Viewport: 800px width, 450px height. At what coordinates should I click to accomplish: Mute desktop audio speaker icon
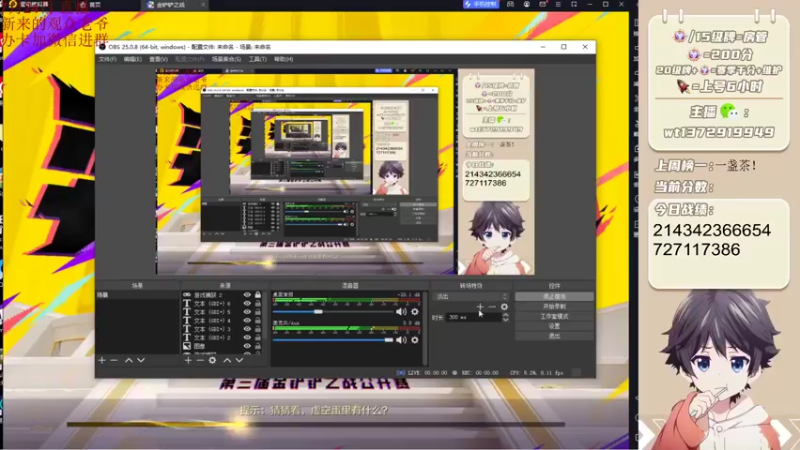click(x=401, y=311)
